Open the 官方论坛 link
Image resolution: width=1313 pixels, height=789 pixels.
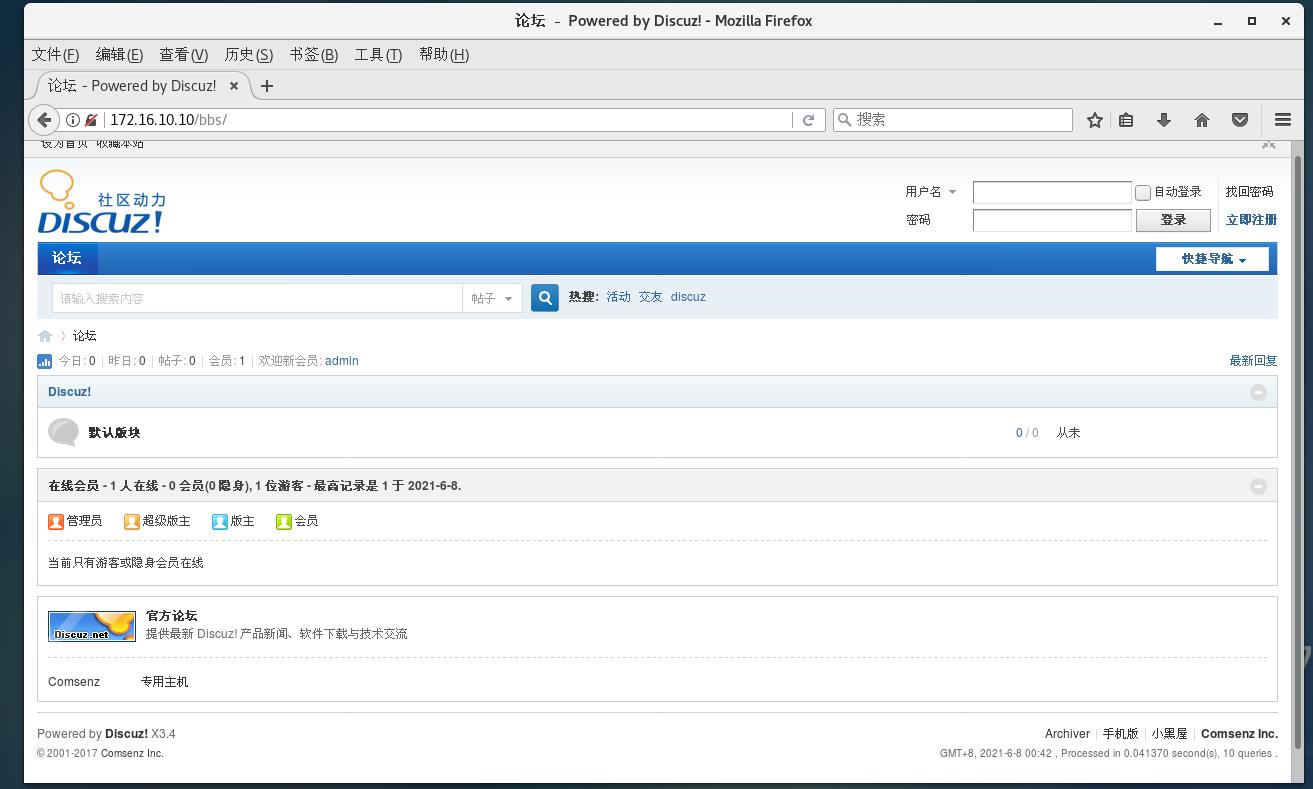coord(172,616)
